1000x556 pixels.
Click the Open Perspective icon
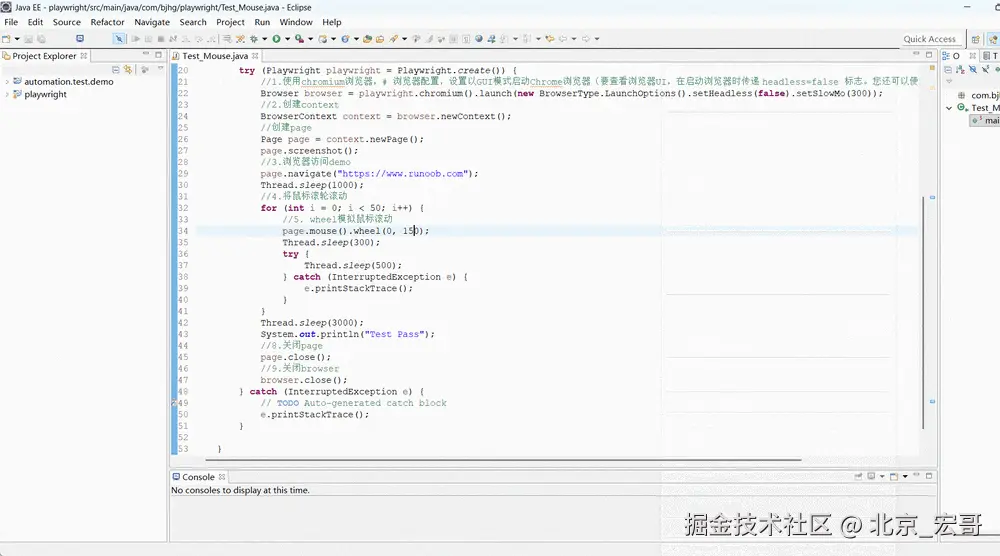coord(976,39)
